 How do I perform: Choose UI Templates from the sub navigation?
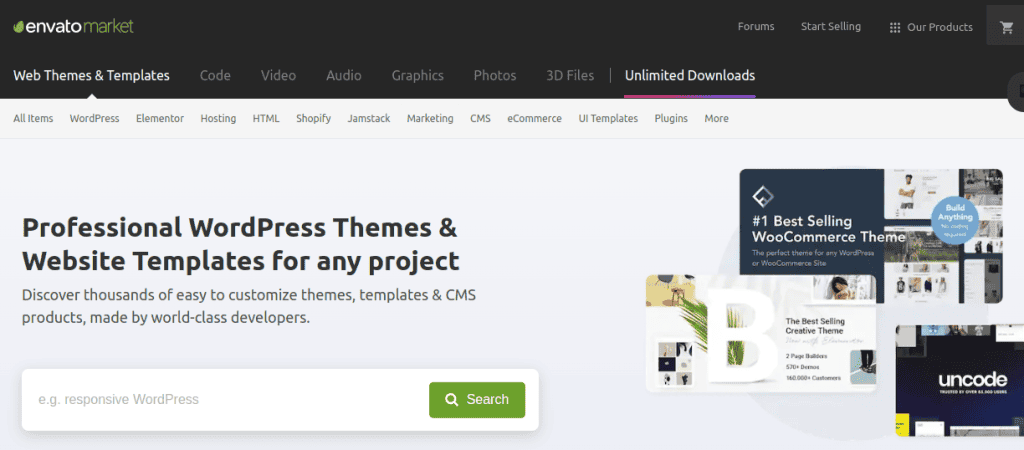608,118
